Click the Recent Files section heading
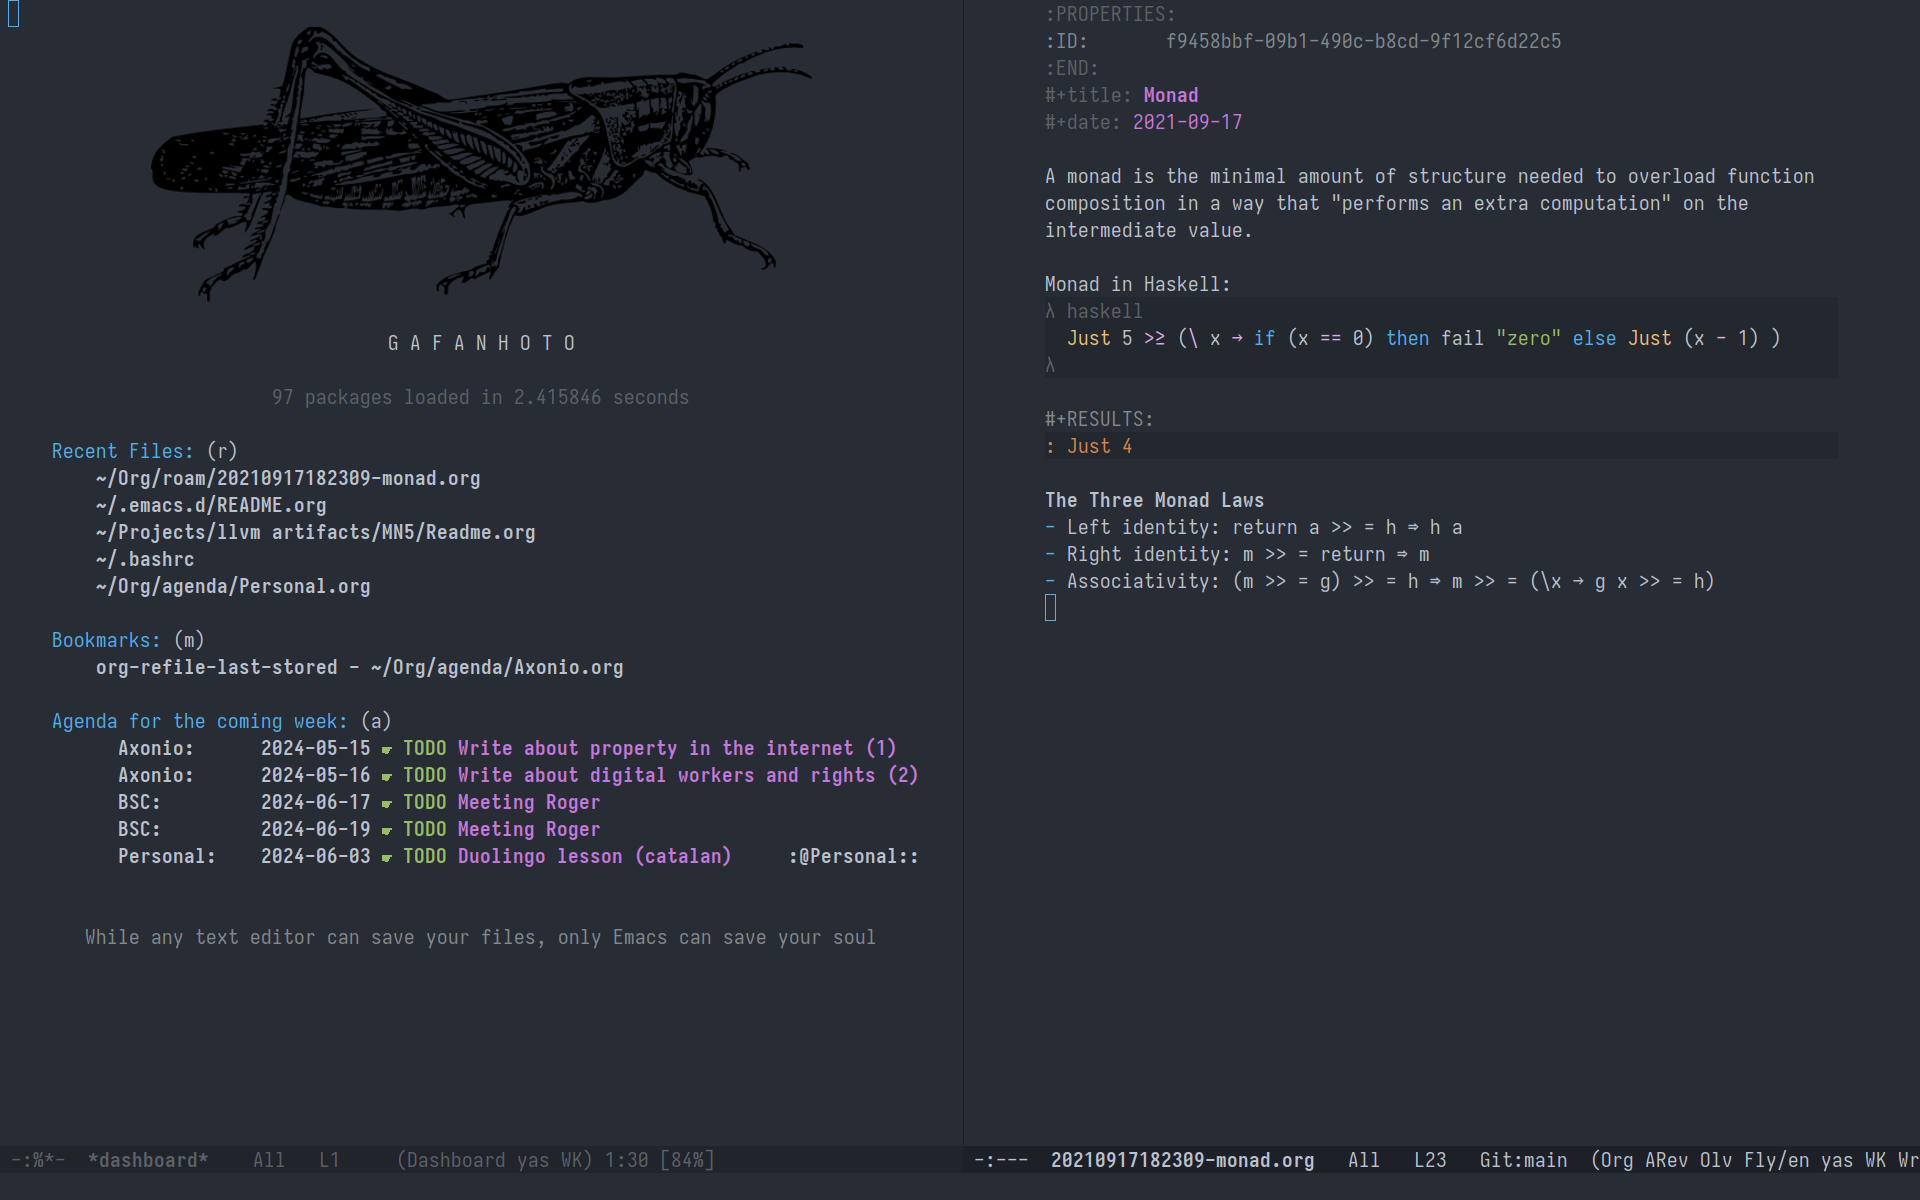1920x1200 pixels. point(122,452)
